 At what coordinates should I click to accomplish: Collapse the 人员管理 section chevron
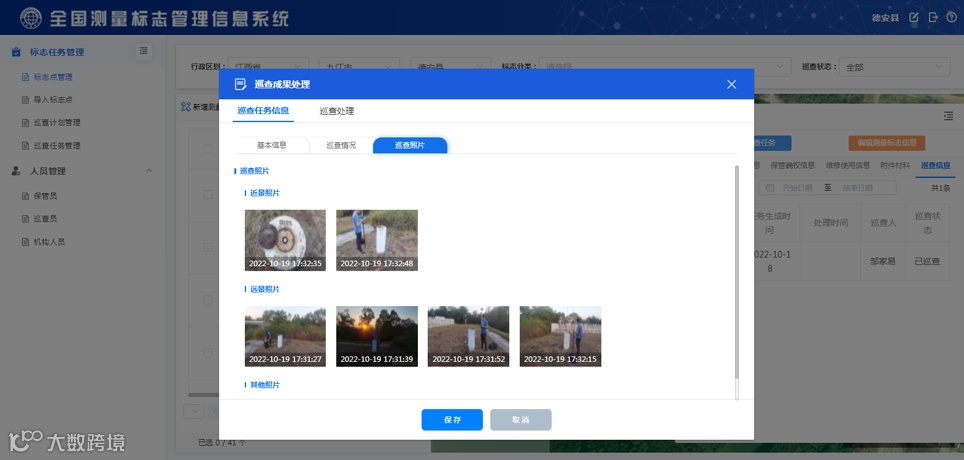[149, 171]
